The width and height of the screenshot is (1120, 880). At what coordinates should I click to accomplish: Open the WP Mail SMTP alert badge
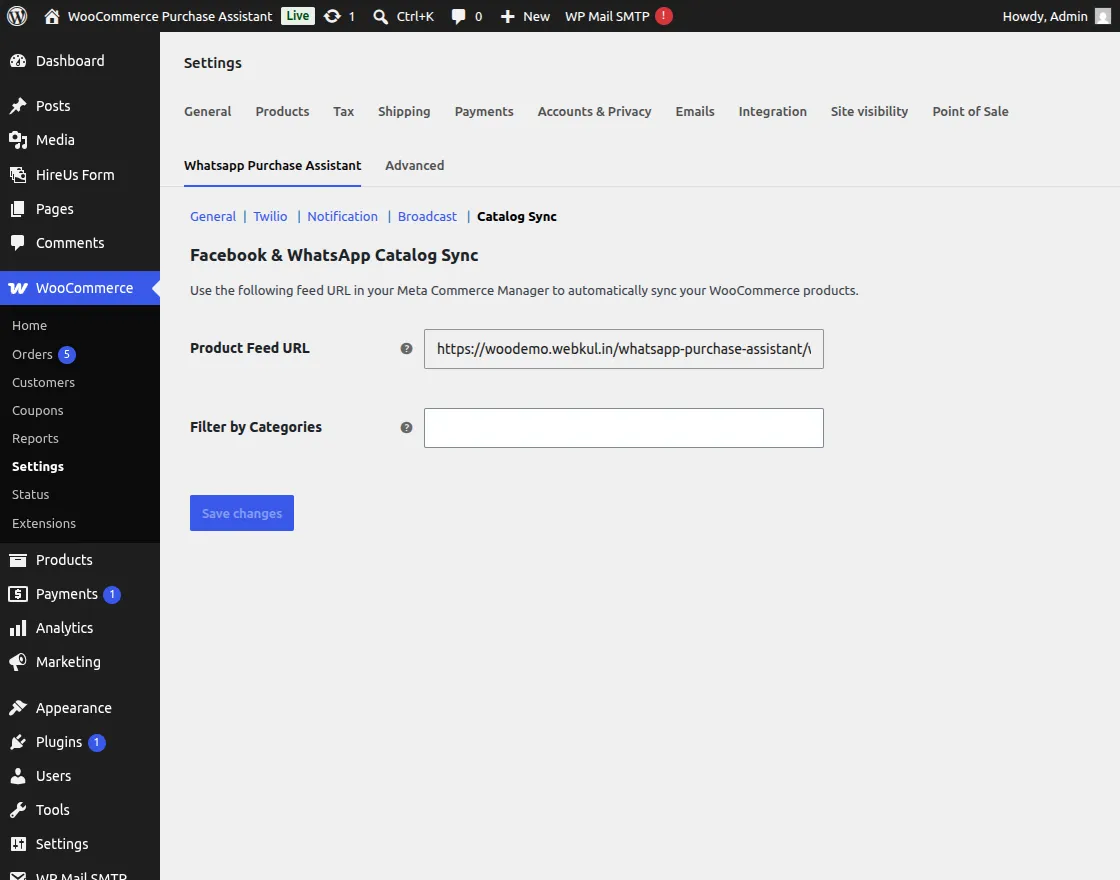tap(664, 16)
